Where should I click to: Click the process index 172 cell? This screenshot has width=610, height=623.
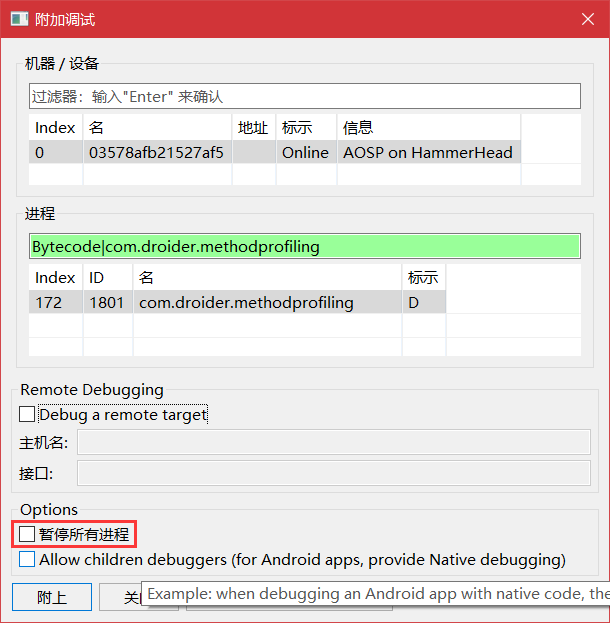click(55, 302)
